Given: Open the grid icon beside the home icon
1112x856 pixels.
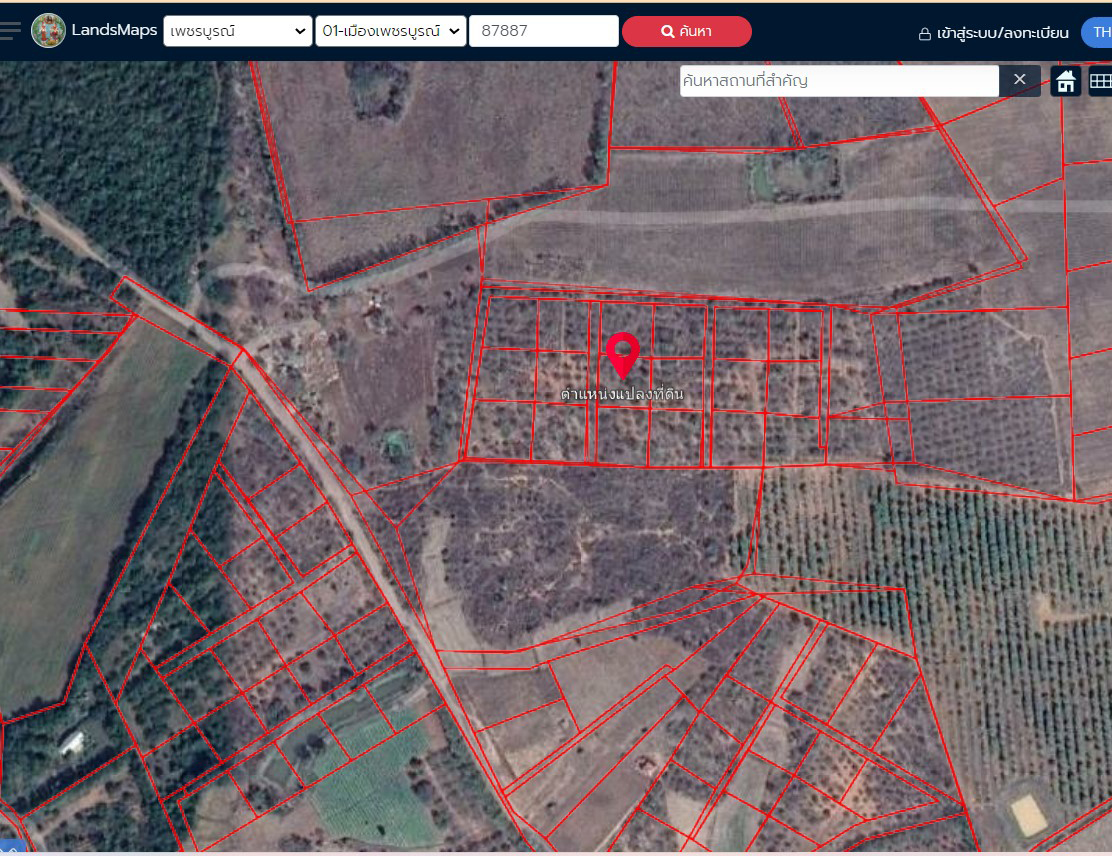Looking at the screenshot, I should click(1100, 81).
